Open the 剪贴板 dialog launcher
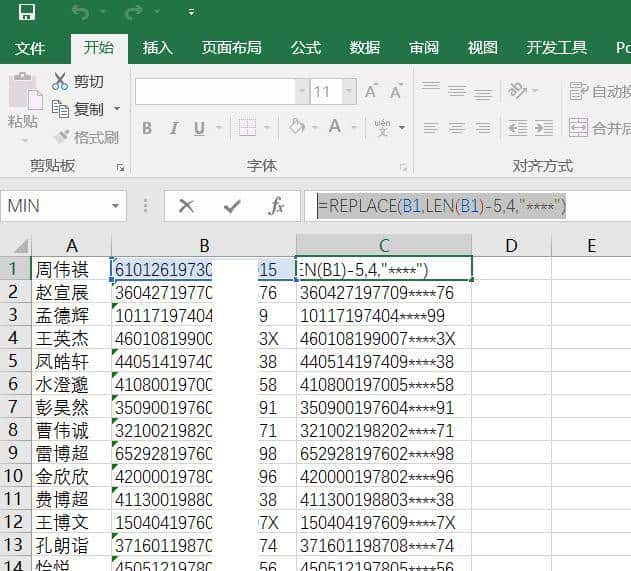 [x=120, y=167]
